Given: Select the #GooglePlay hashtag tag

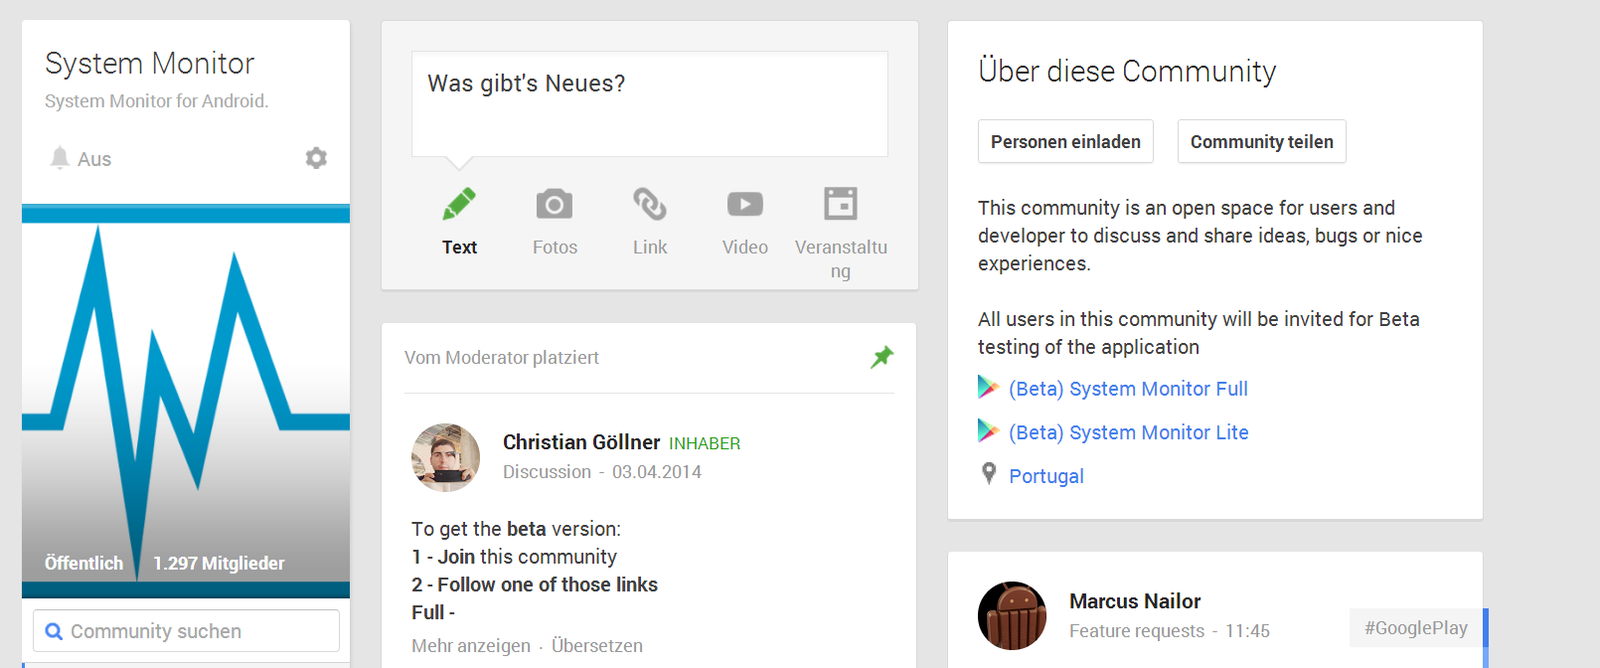Looking at the screenshot, I should (1415, 628).
